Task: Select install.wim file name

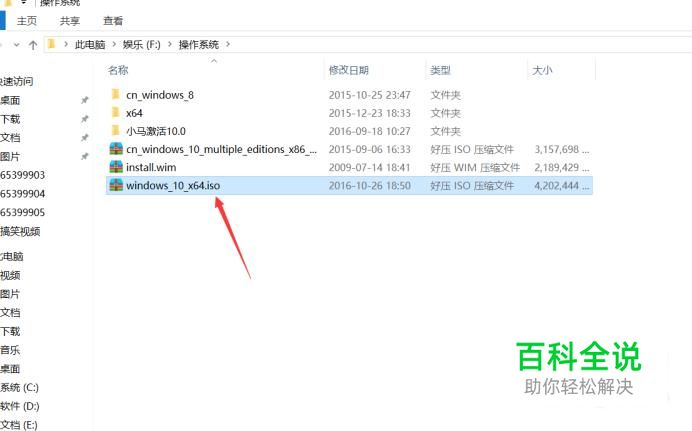Action: [x=151, y=168]
